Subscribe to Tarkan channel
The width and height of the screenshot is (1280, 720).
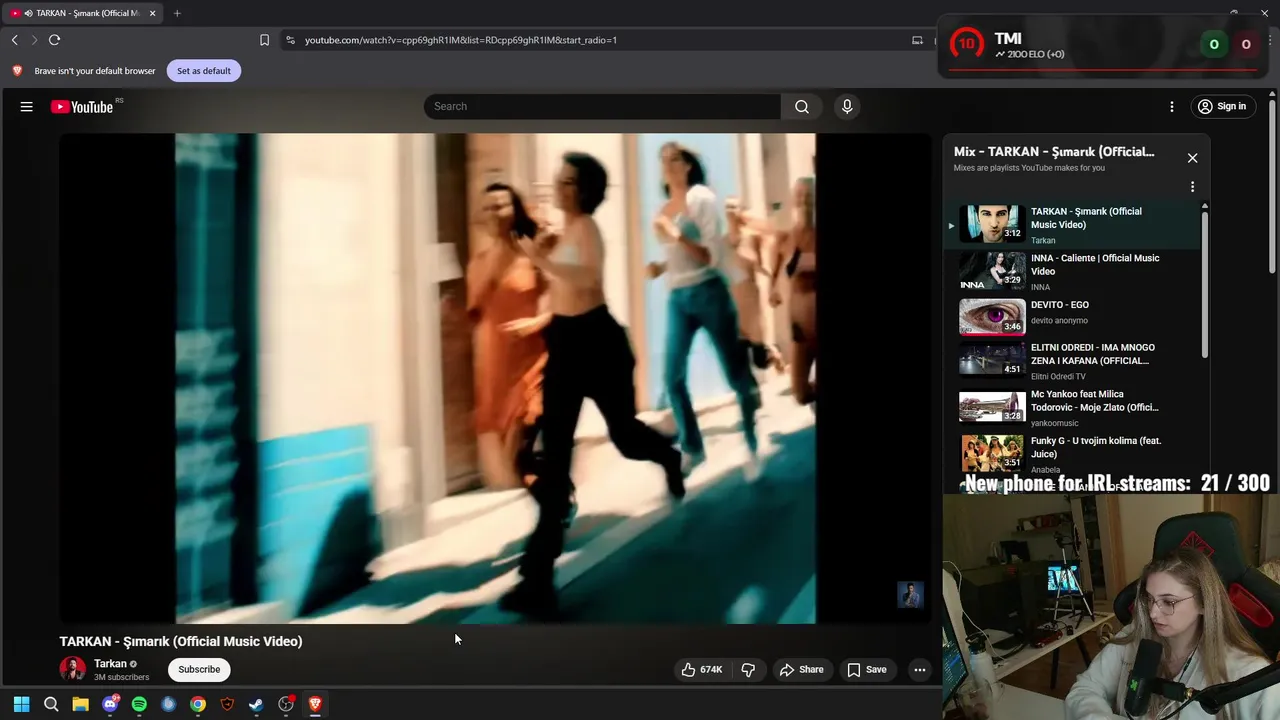199,669
